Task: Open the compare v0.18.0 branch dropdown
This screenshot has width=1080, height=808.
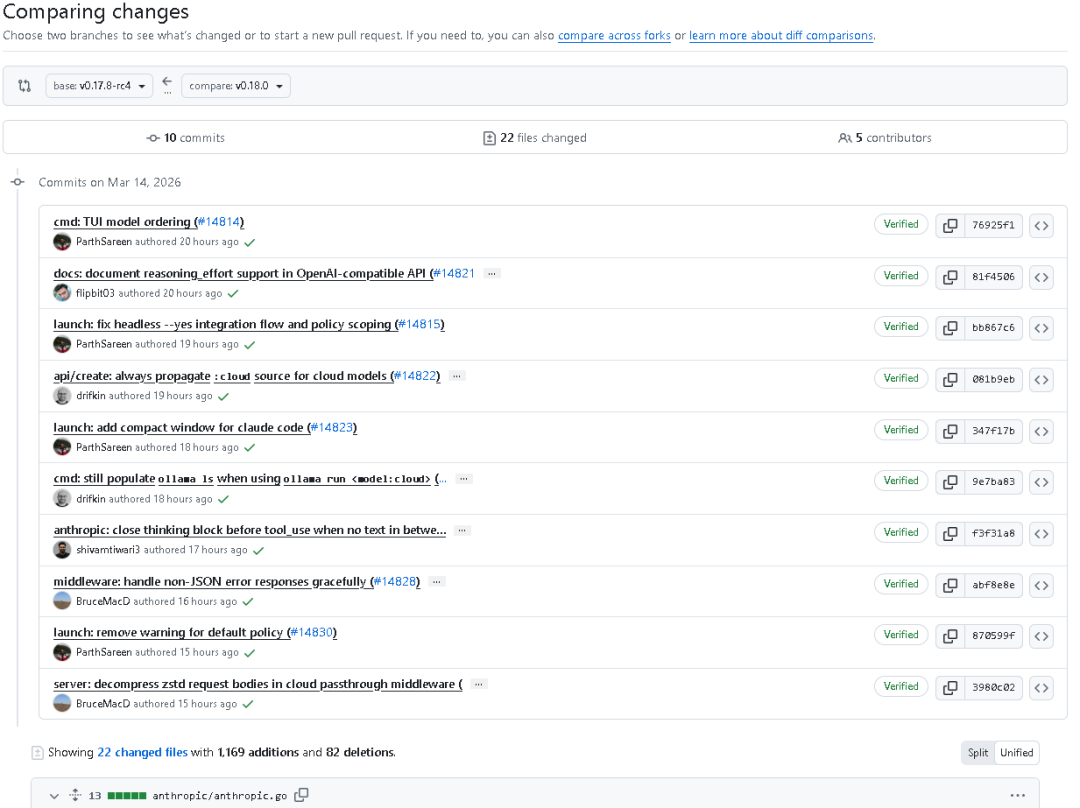Action: pyautogui.click(x=236, y=86)
